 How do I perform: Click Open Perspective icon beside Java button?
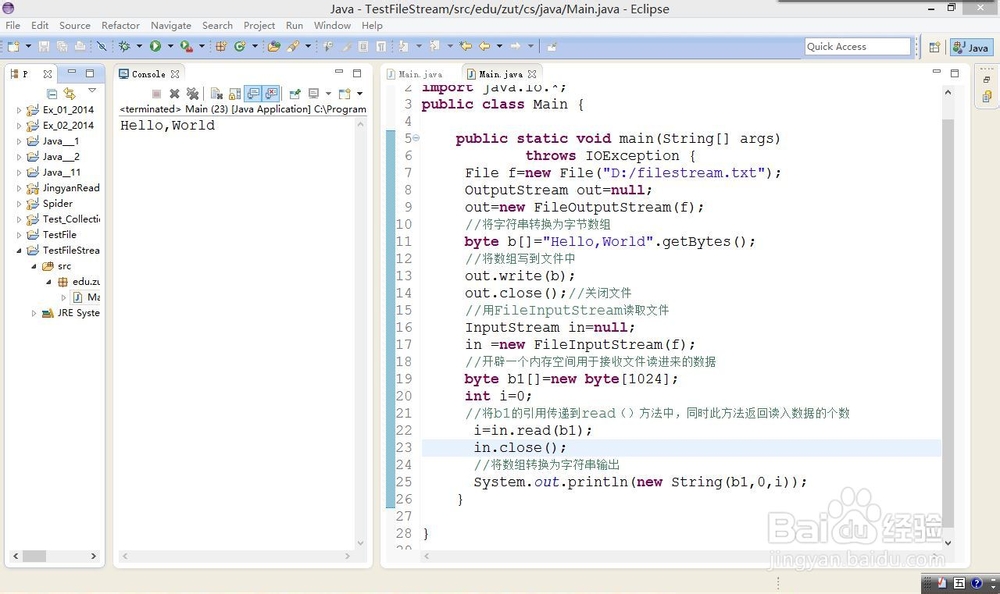pyautogui.click(x=934, y=47)
